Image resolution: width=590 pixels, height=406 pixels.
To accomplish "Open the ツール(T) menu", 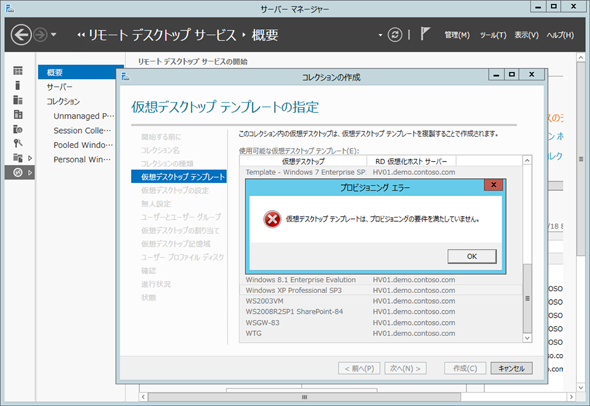I will tap(493, 35).
